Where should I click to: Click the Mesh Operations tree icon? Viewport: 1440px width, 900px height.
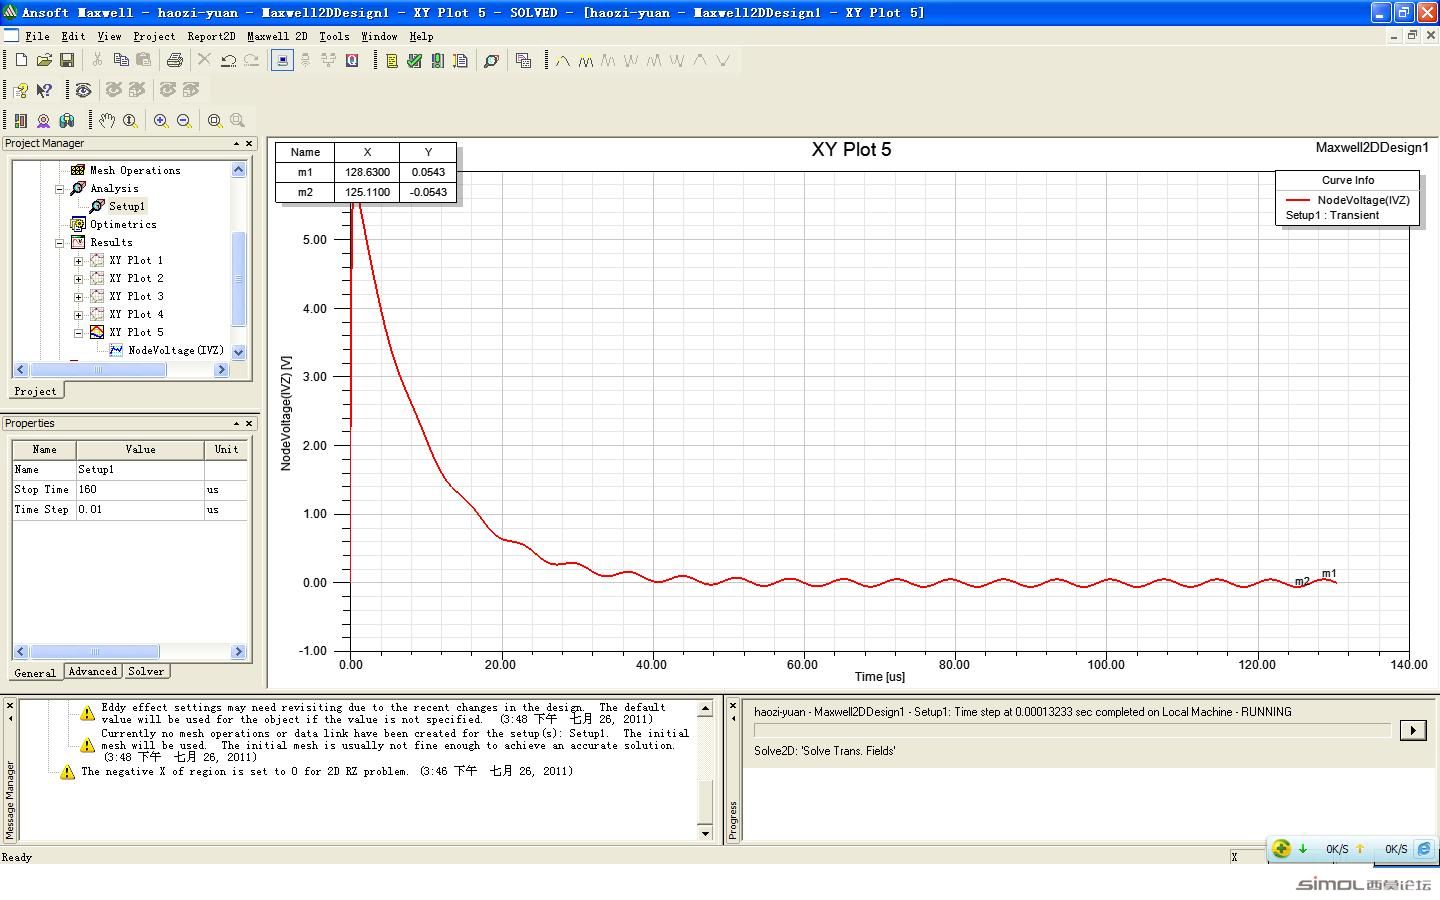point(78,170)
